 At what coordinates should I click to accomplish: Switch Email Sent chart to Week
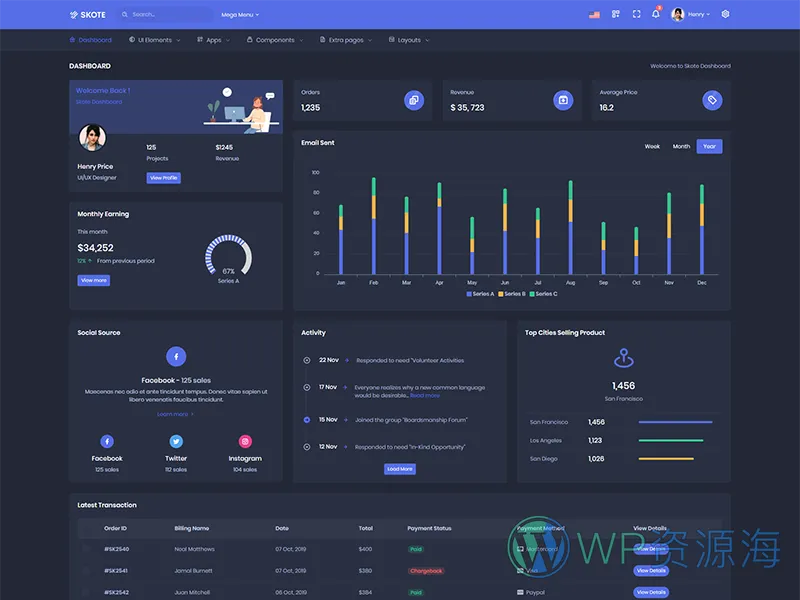click(652, 146)
